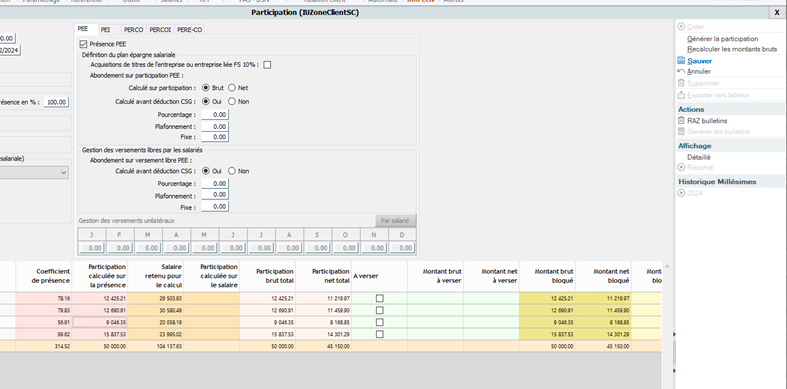
Task: Click Participation net total column header
Action: [x=324, y=276]
